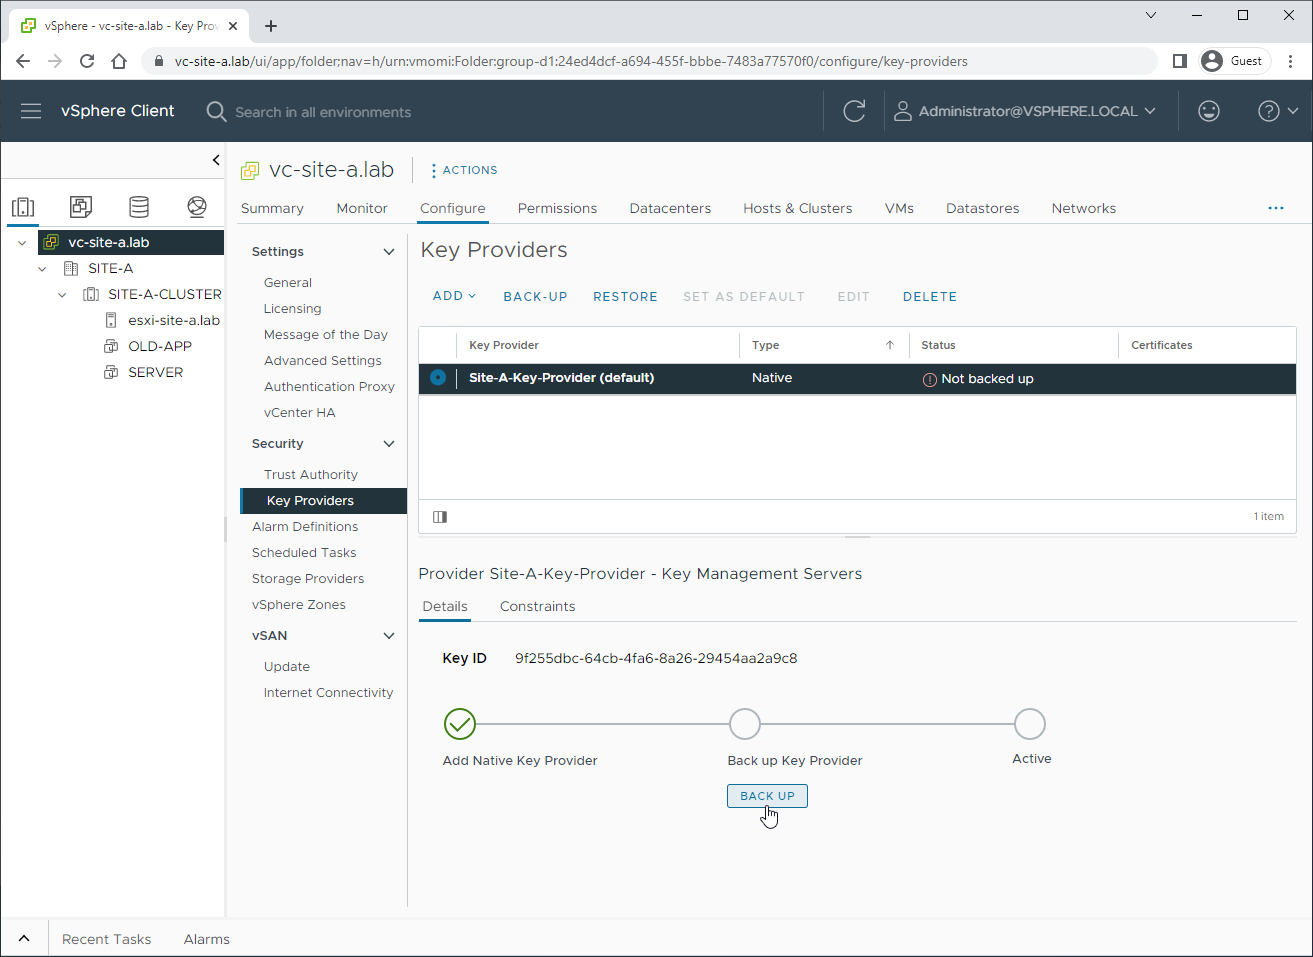1313x957 pixels.
Task: Switch to VMs and Templates inventory view
Action: pos(81,207)
